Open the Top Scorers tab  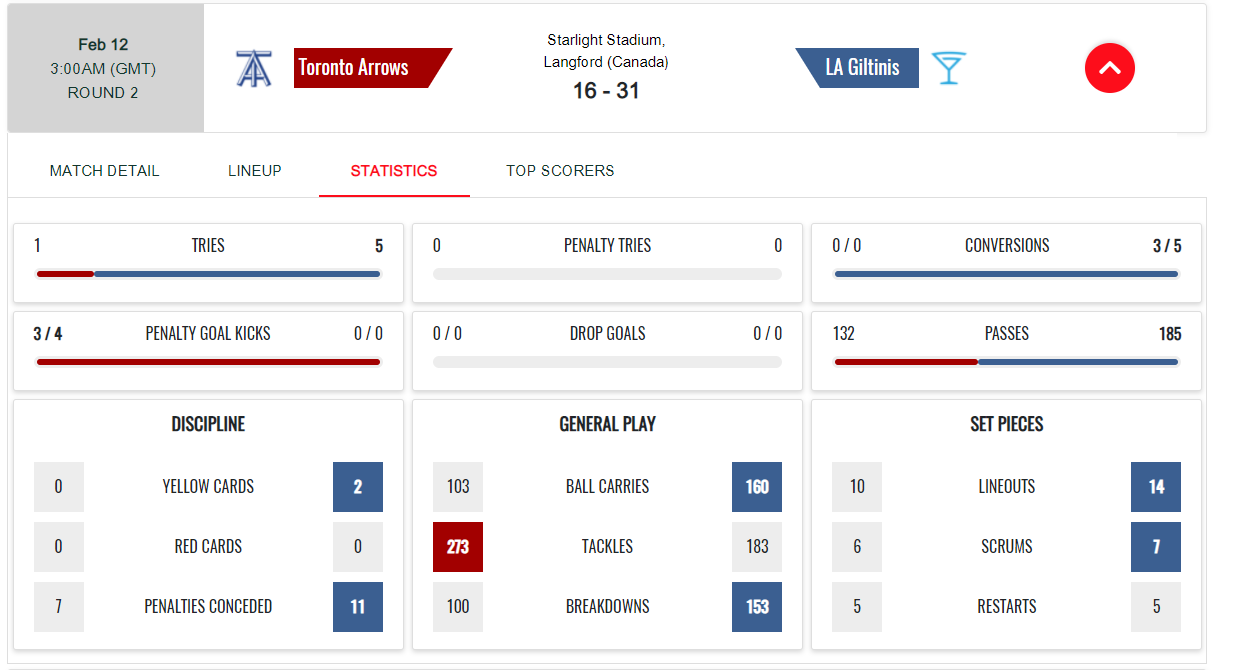point(560,171)
